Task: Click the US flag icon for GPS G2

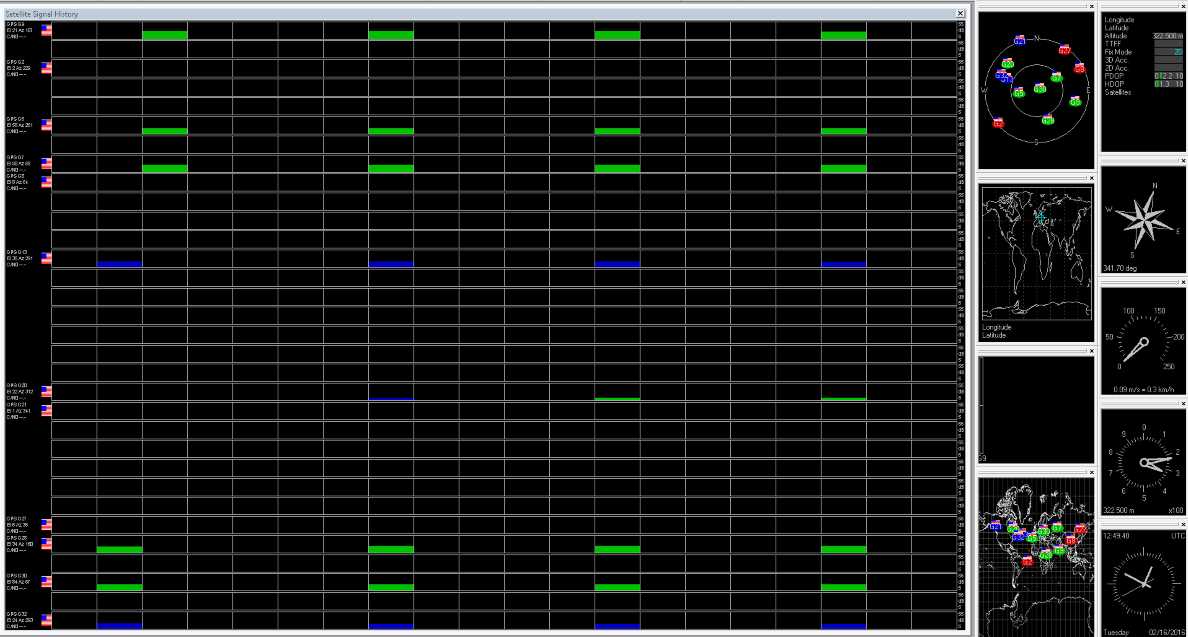Action: (x=46, y=68)
